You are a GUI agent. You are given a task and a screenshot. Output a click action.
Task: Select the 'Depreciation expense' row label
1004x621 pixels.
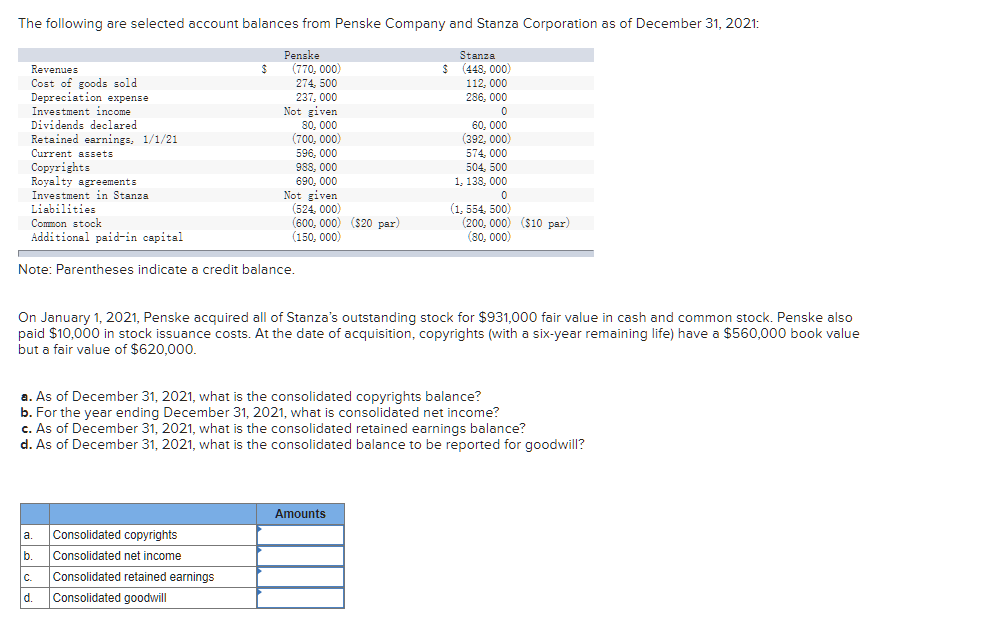pyautogui.click(x=90, y=97)
